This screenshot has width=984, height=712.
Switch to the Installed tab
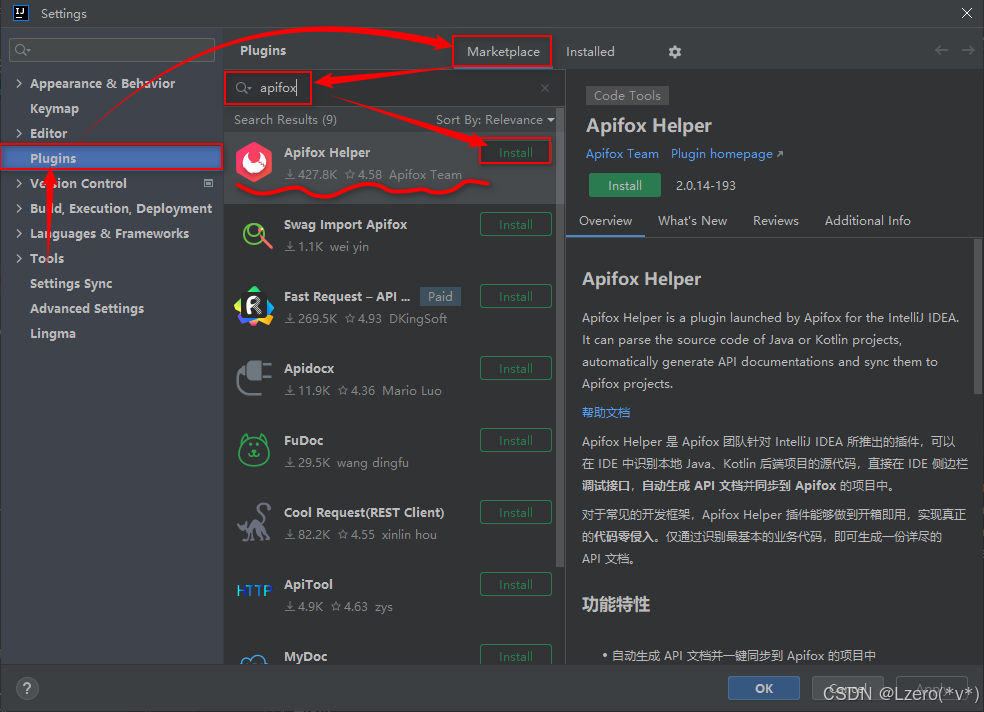pyautogui.click(x=590, y=51)
